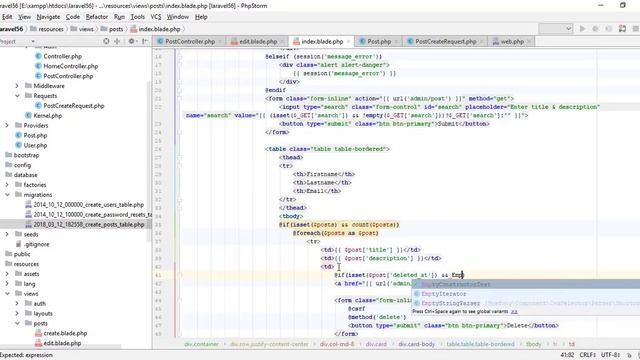Open the VCS menu

156,17
